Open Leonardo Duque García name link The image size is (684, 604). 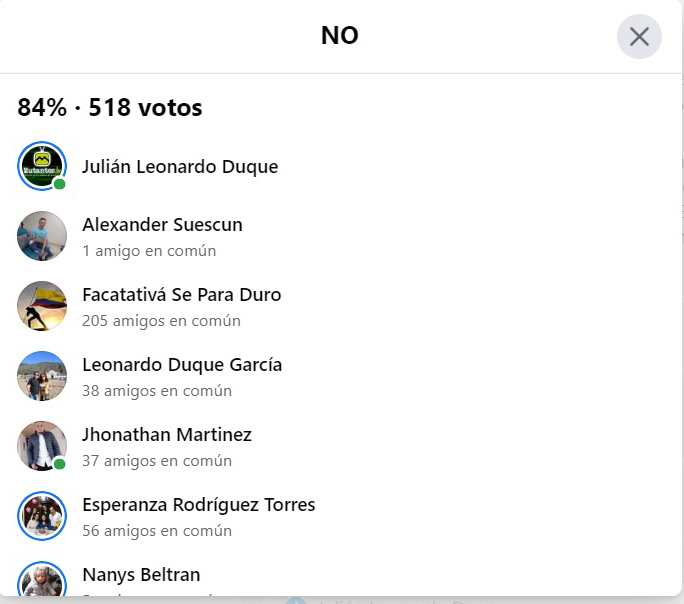[x=182, y=365]
